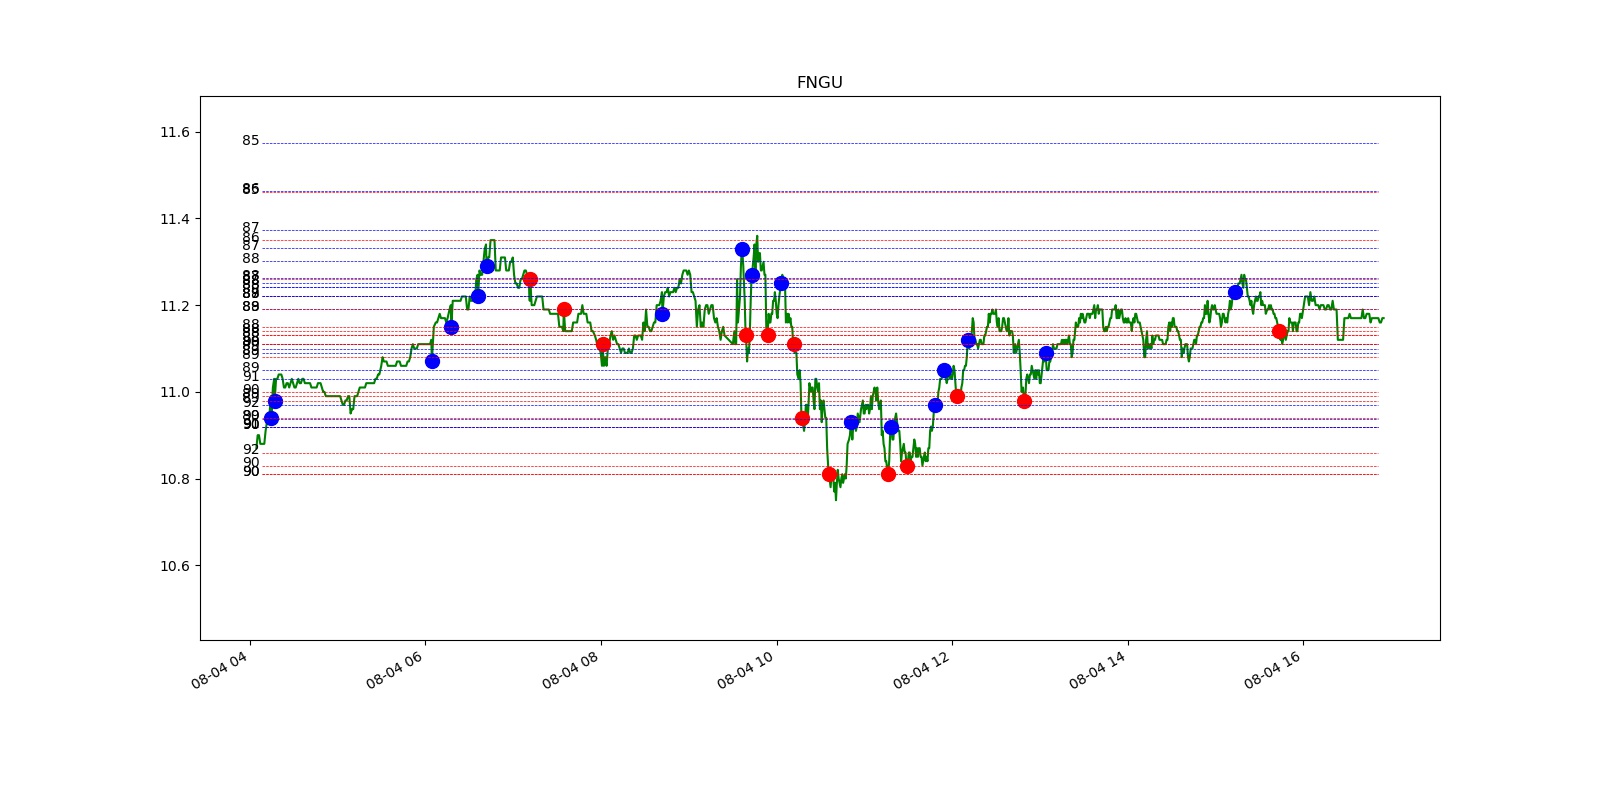Click the 08-04 08 x-axis label

point(570,669)
